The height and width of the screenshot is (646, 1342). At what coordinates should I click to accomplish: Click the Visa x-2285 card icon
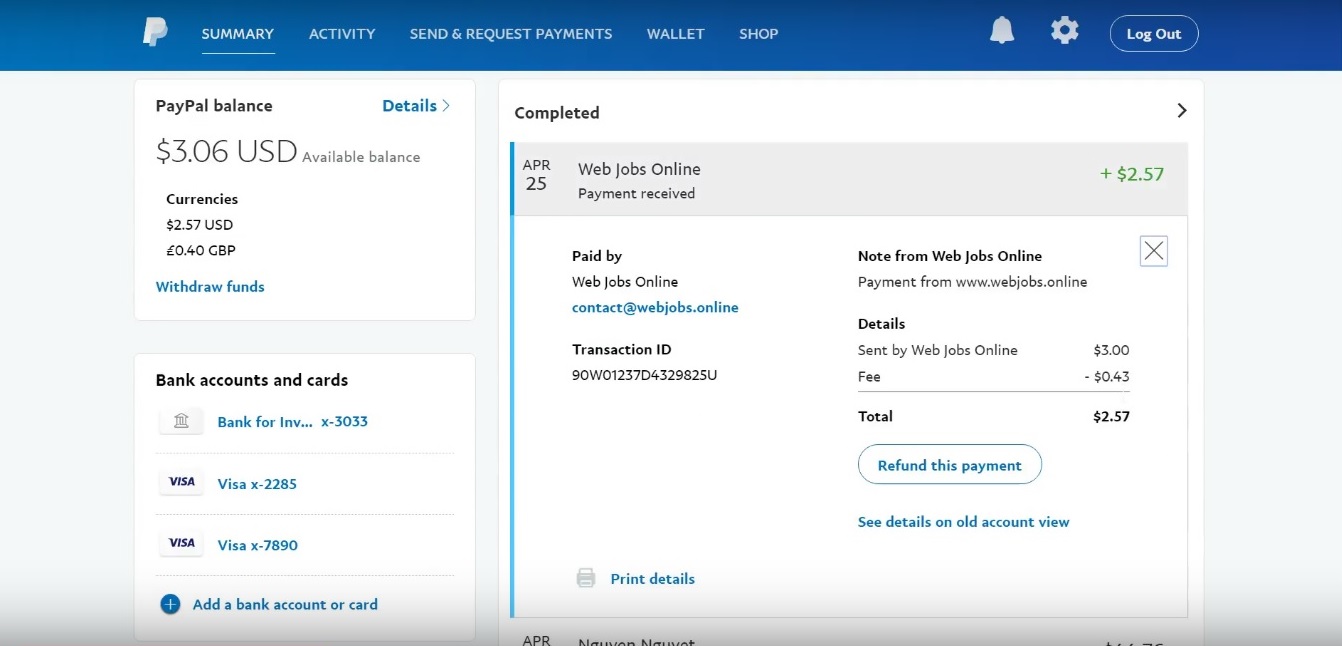tap(181, 483)
